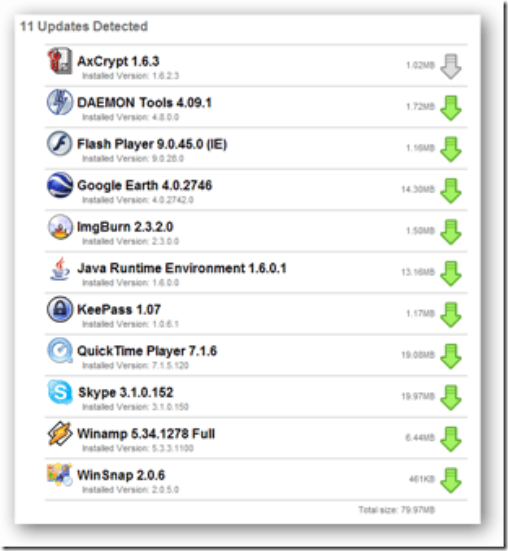The height and width of the screenshot is (551, 508).
Task: Click the gray download arrow for AxCrypt
Action: click(x=451, y=66)
